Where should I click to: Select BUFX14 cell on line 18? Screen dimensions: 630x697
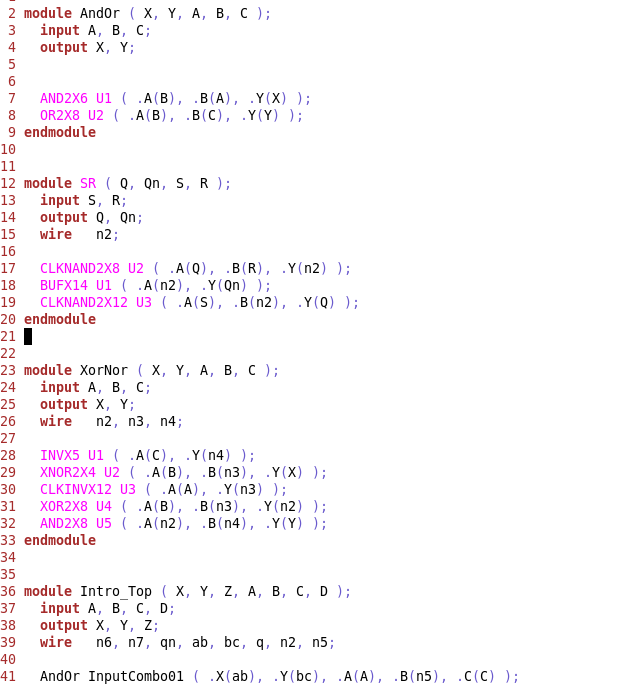pos(64,285)
